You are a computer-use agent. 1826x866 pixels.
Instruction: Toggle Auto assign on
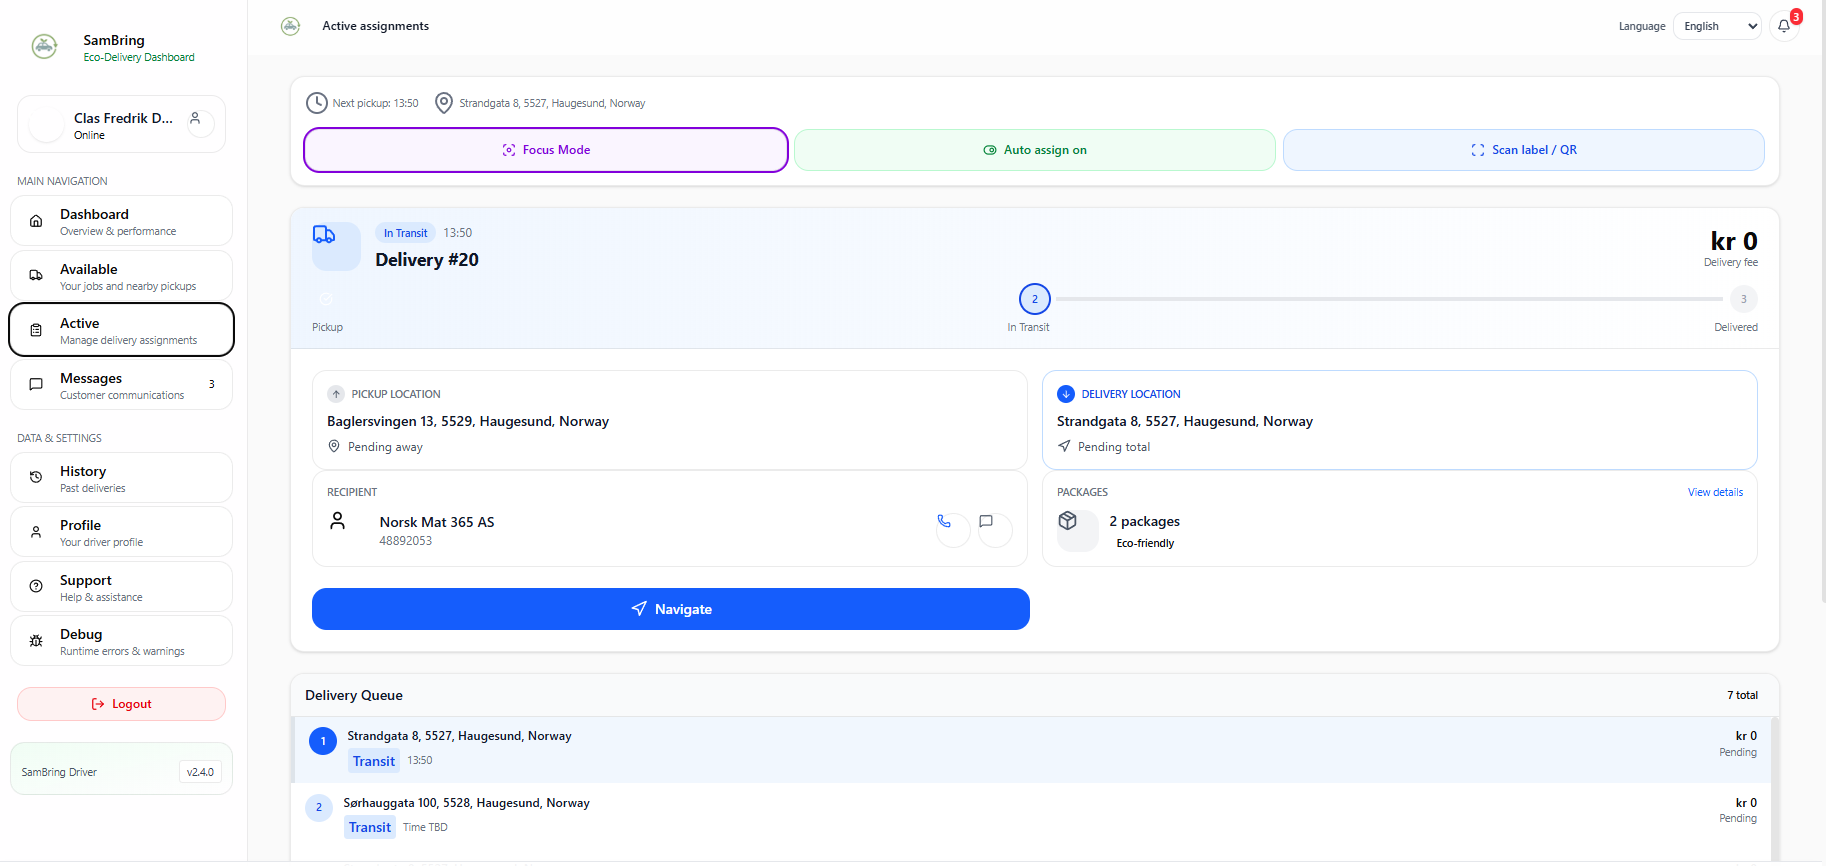[x=1034, y=150]
